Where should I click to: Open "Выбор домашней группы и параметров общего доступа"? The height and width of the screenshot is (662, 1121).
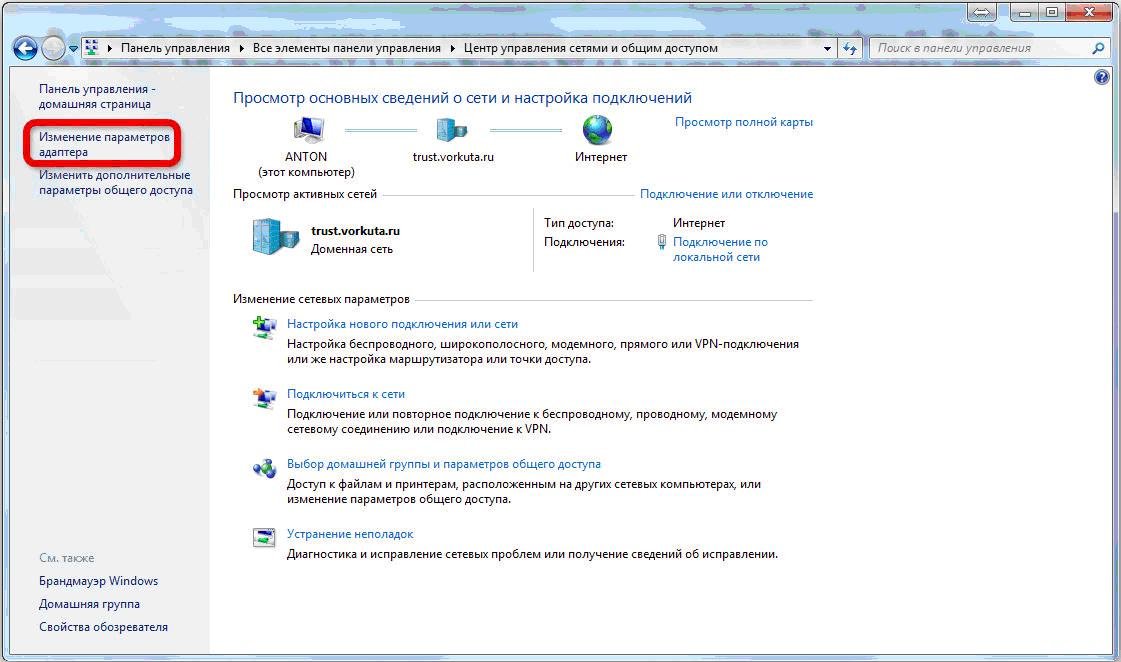point(444,464)
